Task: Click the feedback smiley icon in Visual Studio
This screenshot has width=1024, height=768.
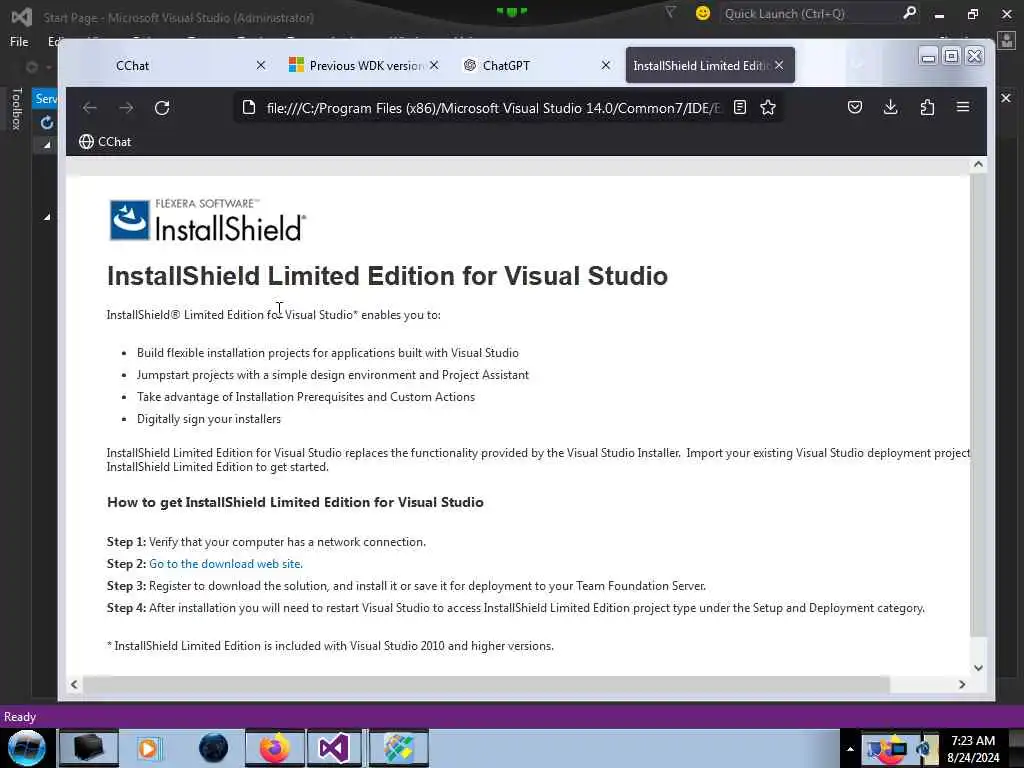Action: [703, 13]
